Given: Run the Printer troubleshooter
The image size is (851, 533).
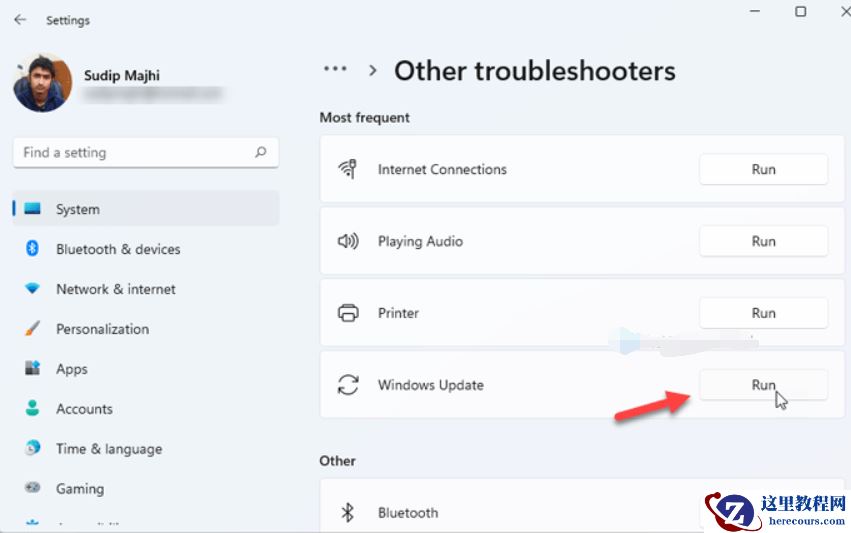Looking at the screenshot, I should tap(763, 313).
